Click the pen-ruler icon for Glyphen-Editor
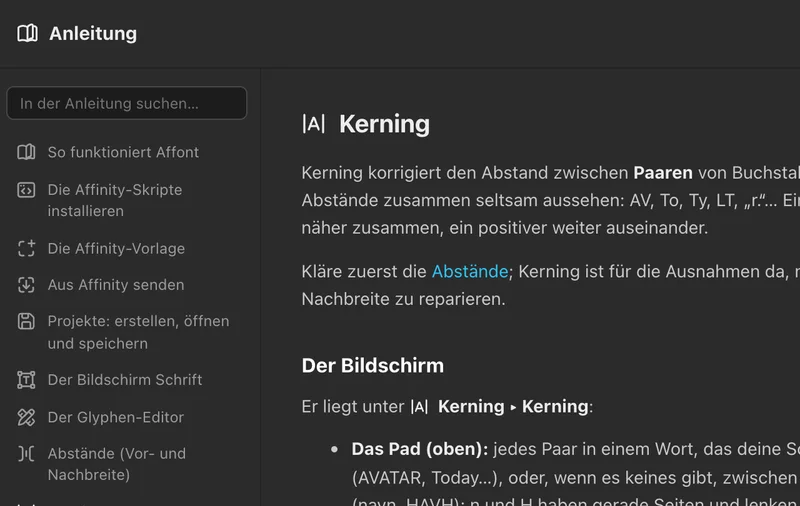 tap(27, 417)
